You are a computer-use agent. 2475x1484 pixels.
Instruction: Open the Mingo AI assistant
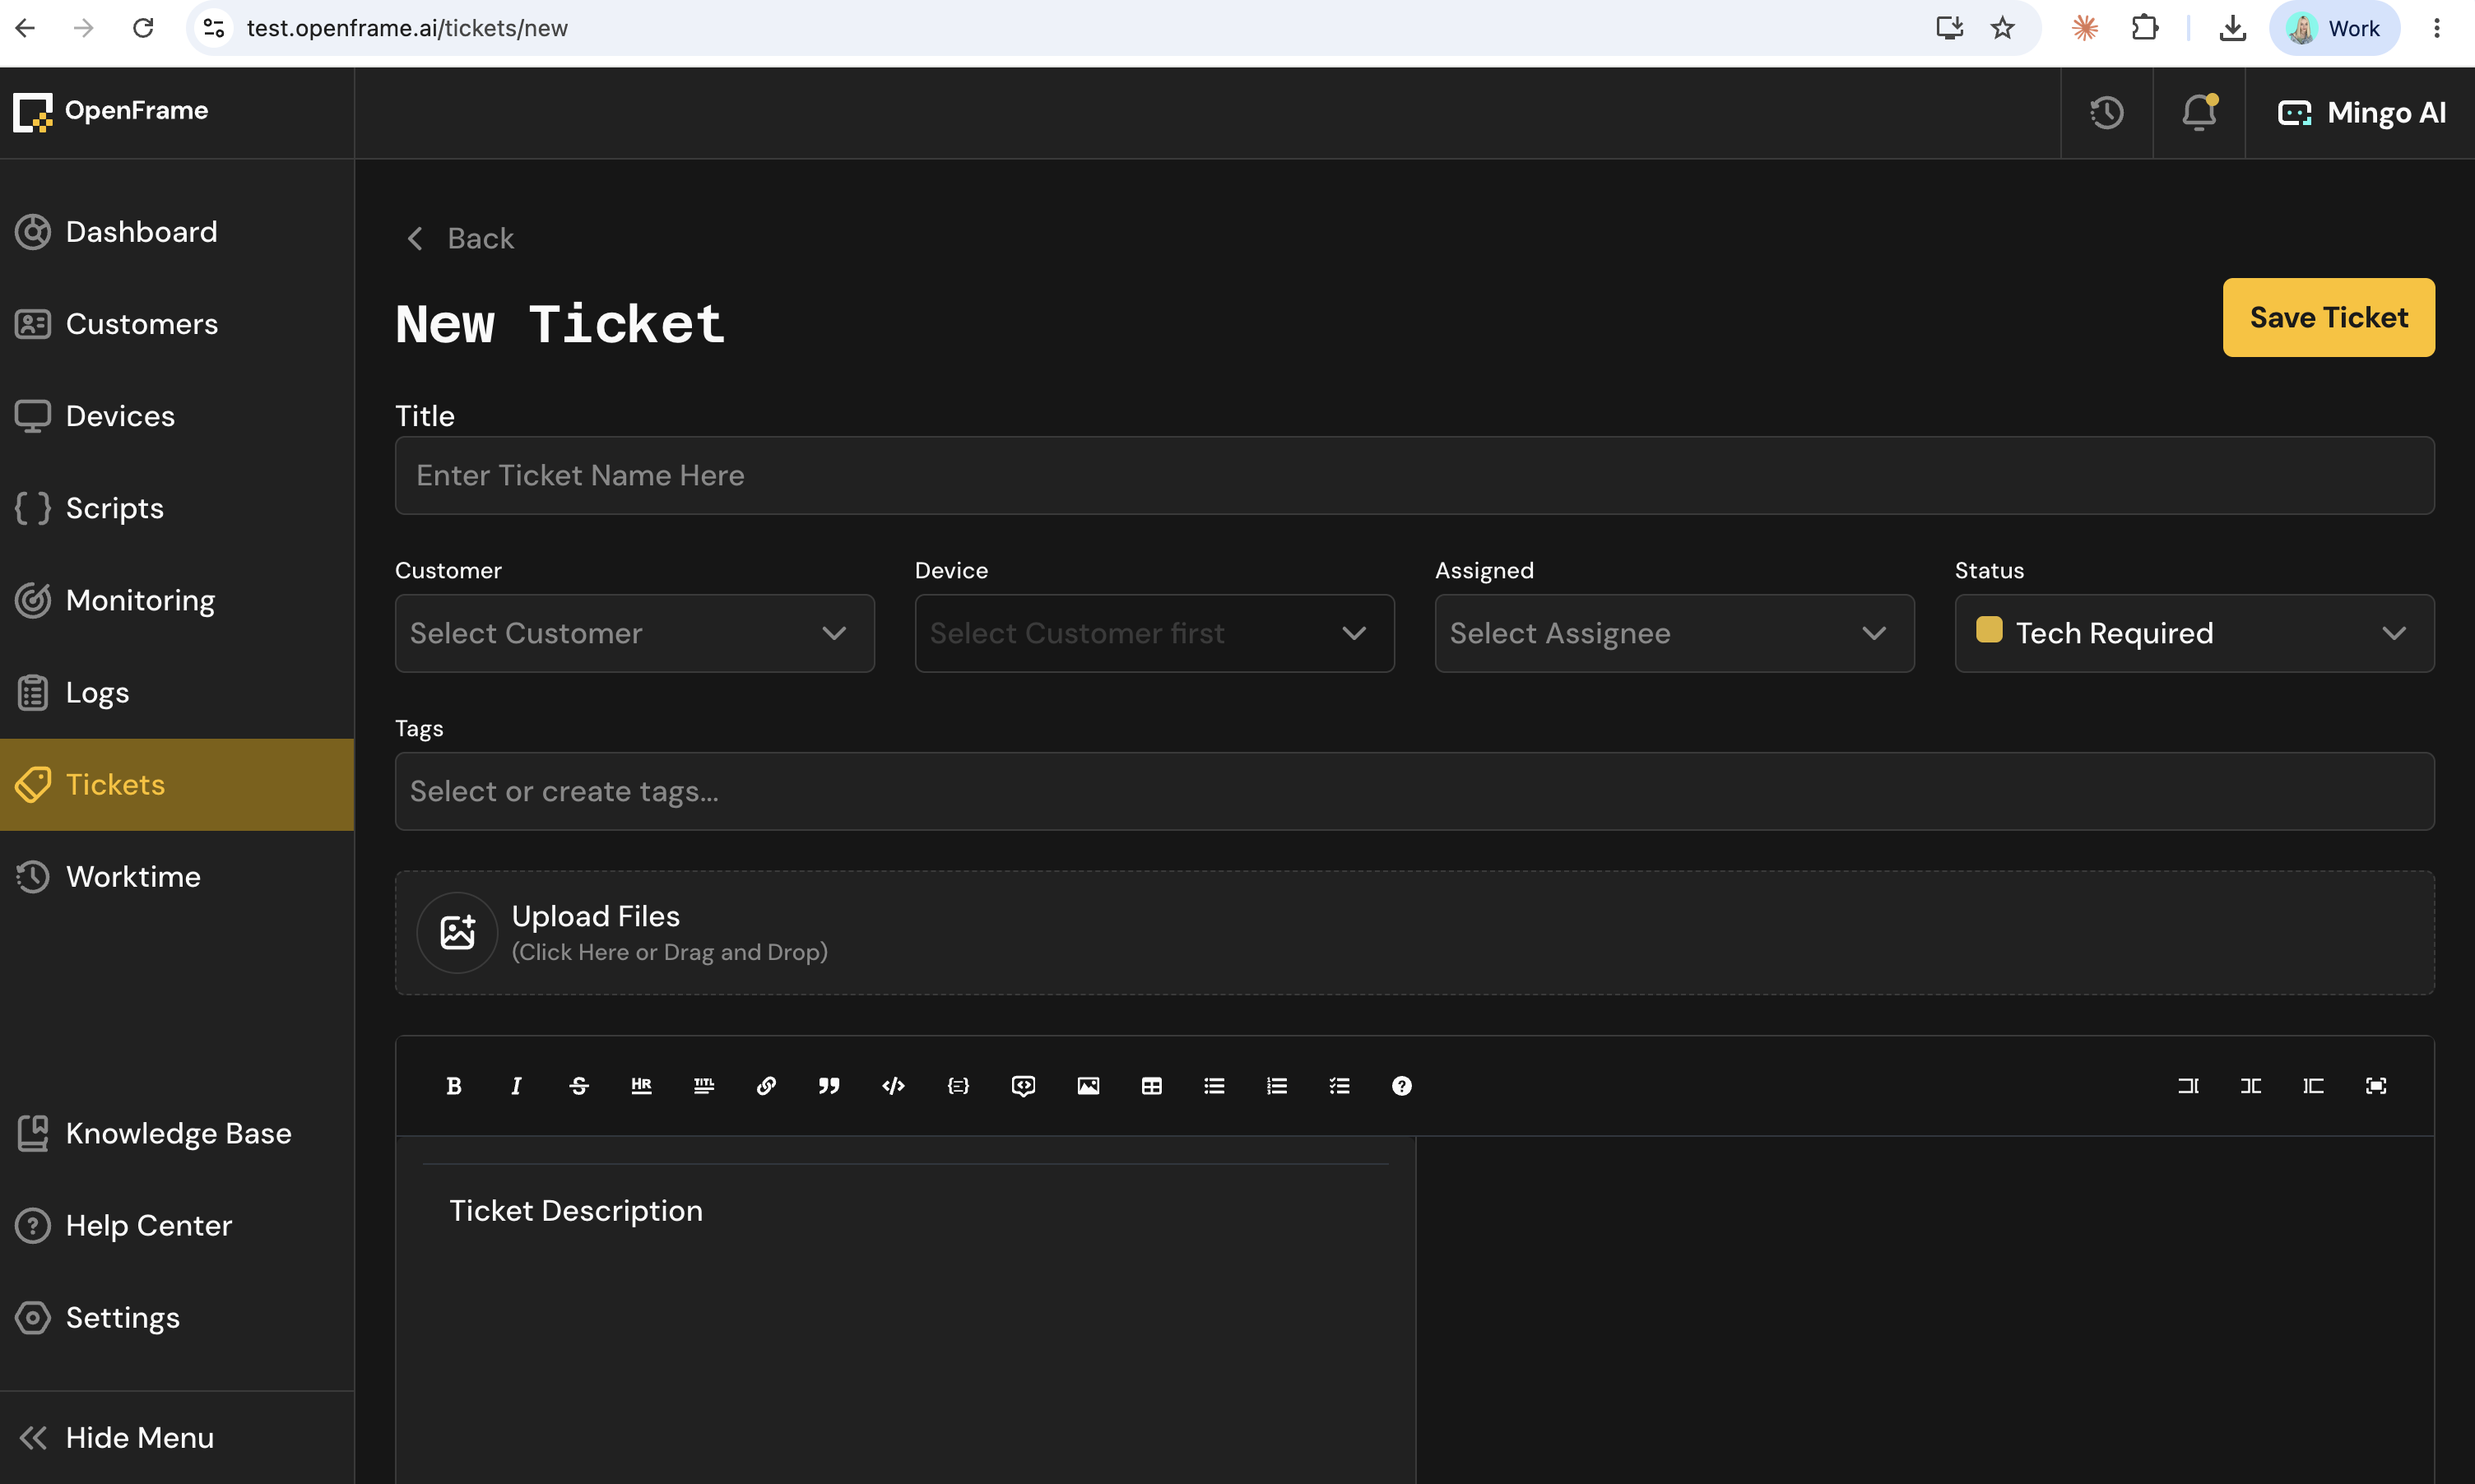click(x=2361, y=113)
